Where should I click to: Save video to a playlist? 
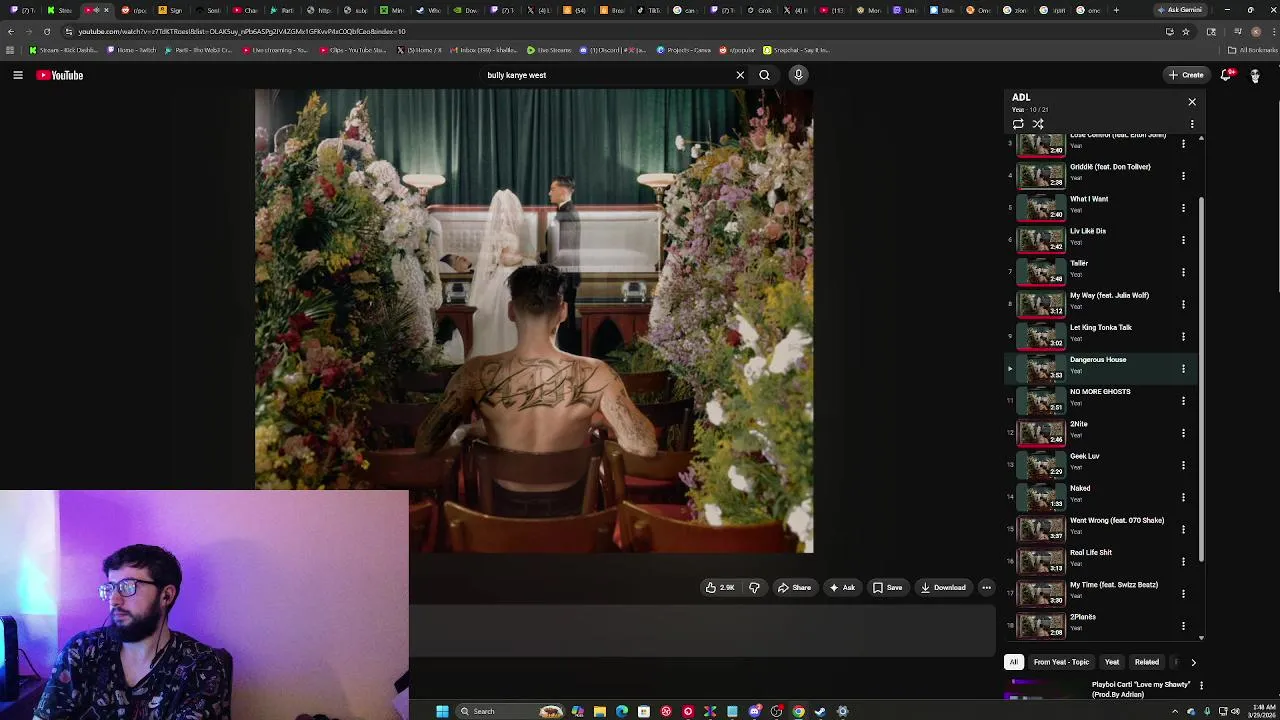point(887,588)
